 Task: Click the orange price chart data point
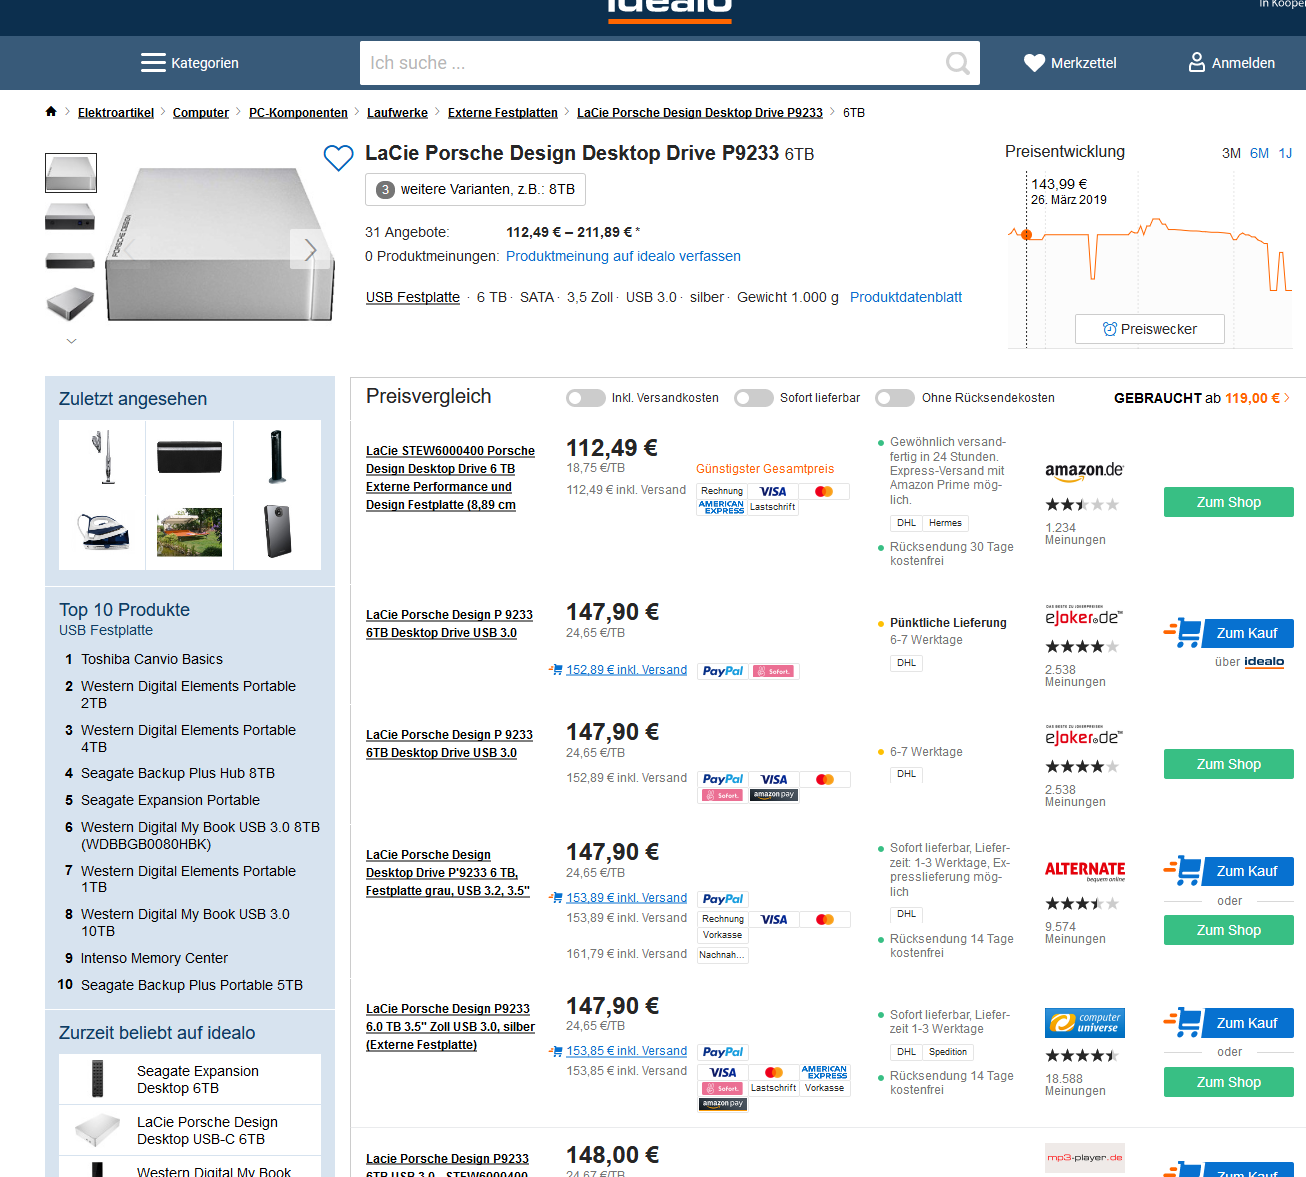1026,234
